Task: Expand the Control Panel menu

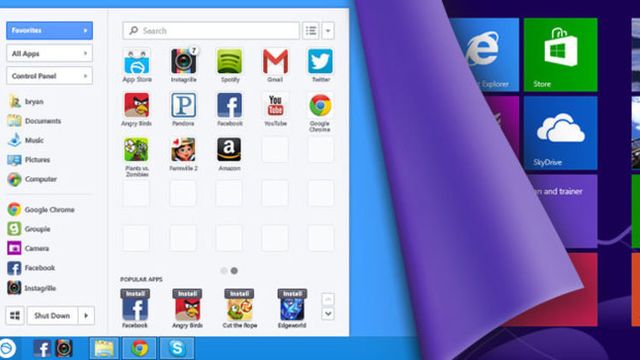Action: tap(49, 76)
